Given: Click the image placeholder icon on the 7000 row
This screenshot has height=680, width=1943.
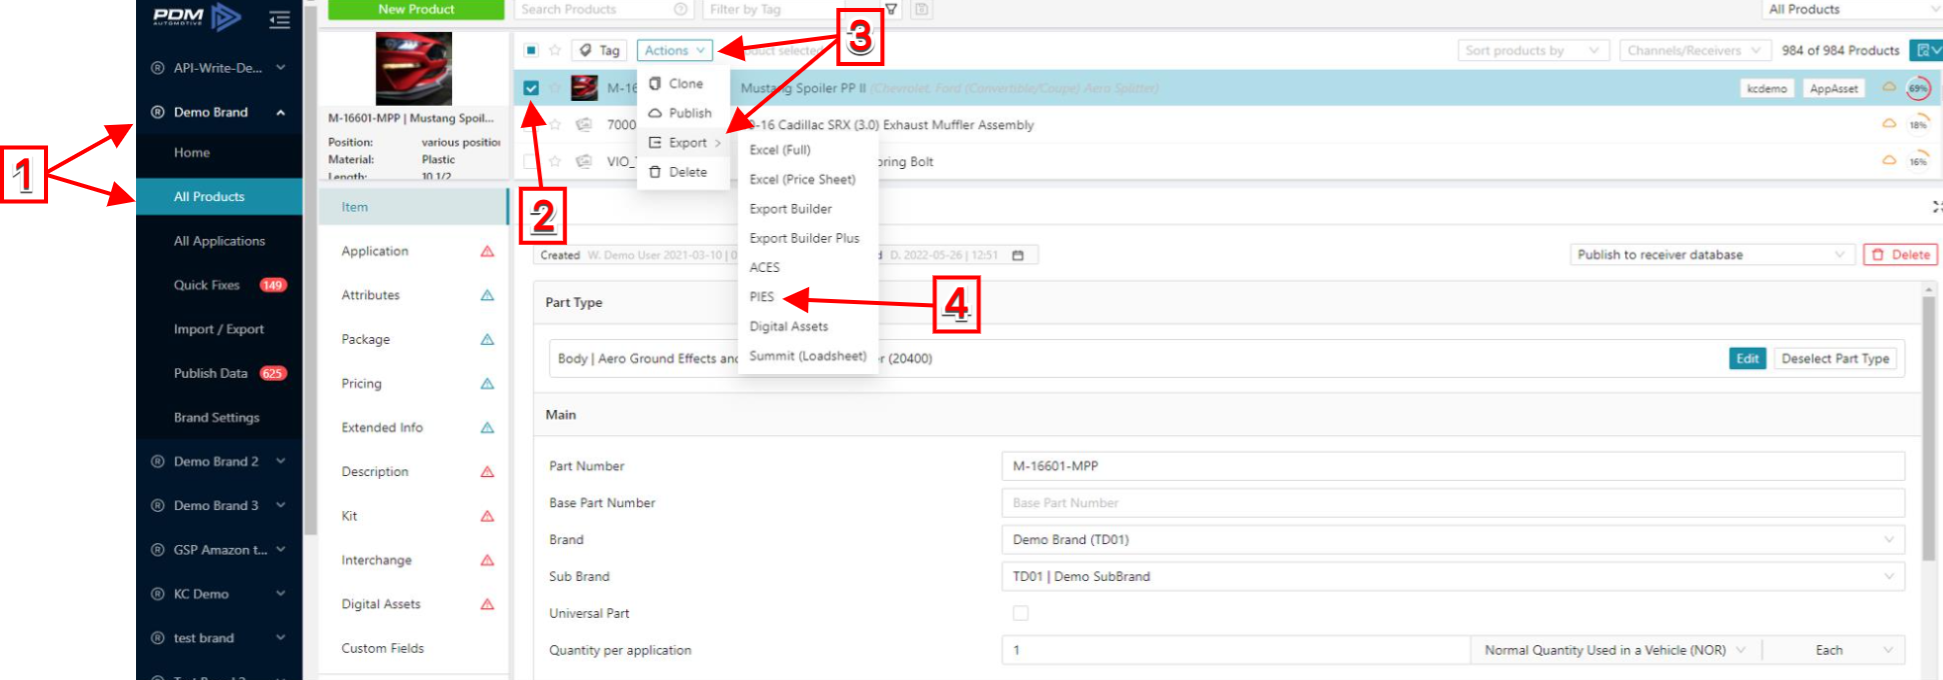Looking at the screenshot, I should tap(584, 125).
